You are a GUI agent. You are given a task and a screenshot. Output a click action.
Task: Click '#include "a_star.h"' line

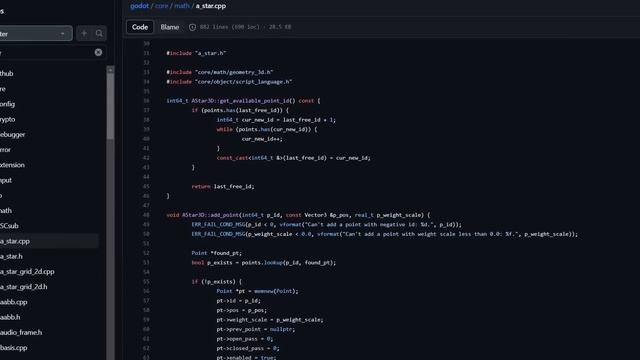[x=196, y=53]
